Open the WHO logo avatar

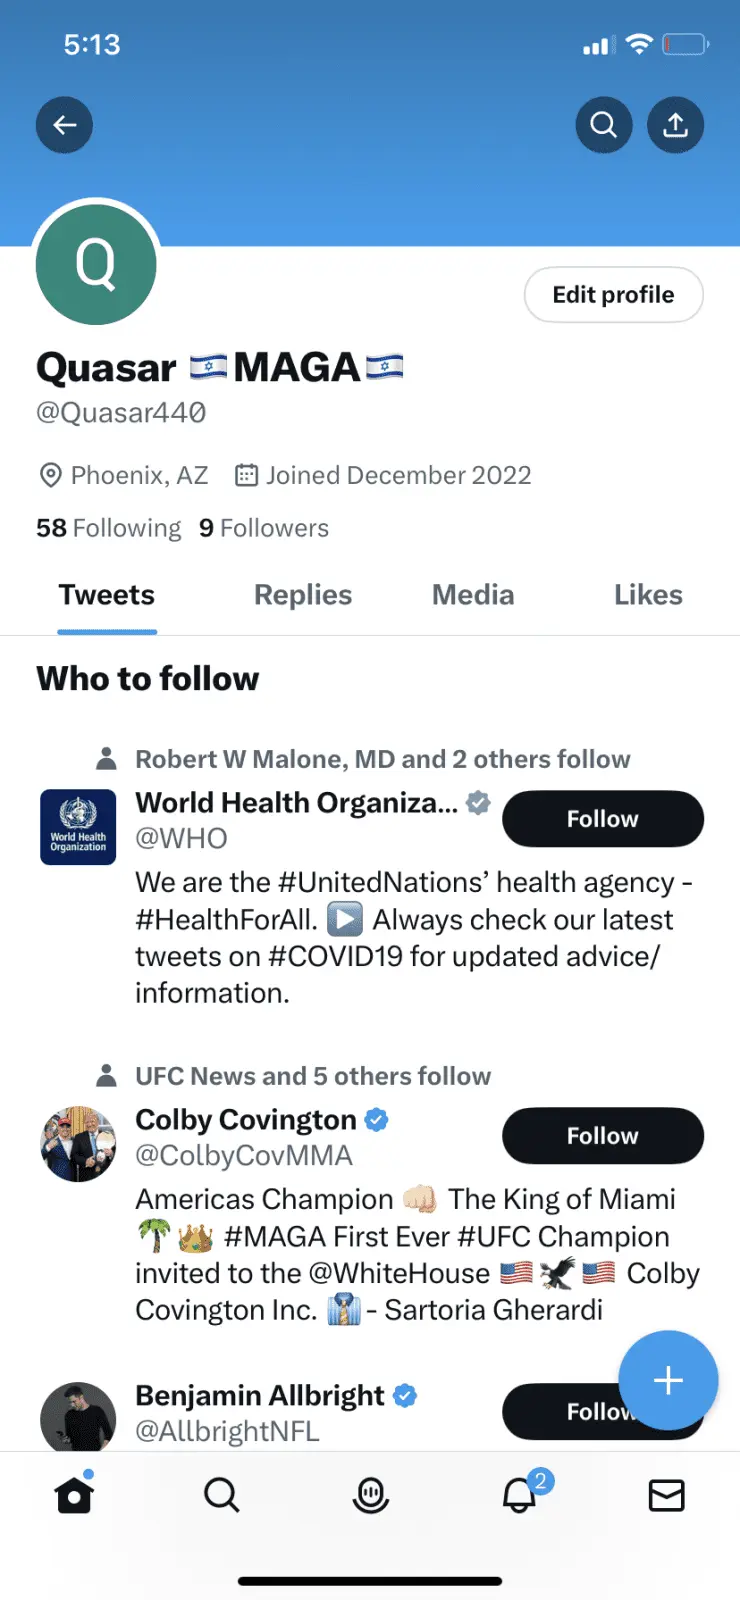tap(78, 827)
